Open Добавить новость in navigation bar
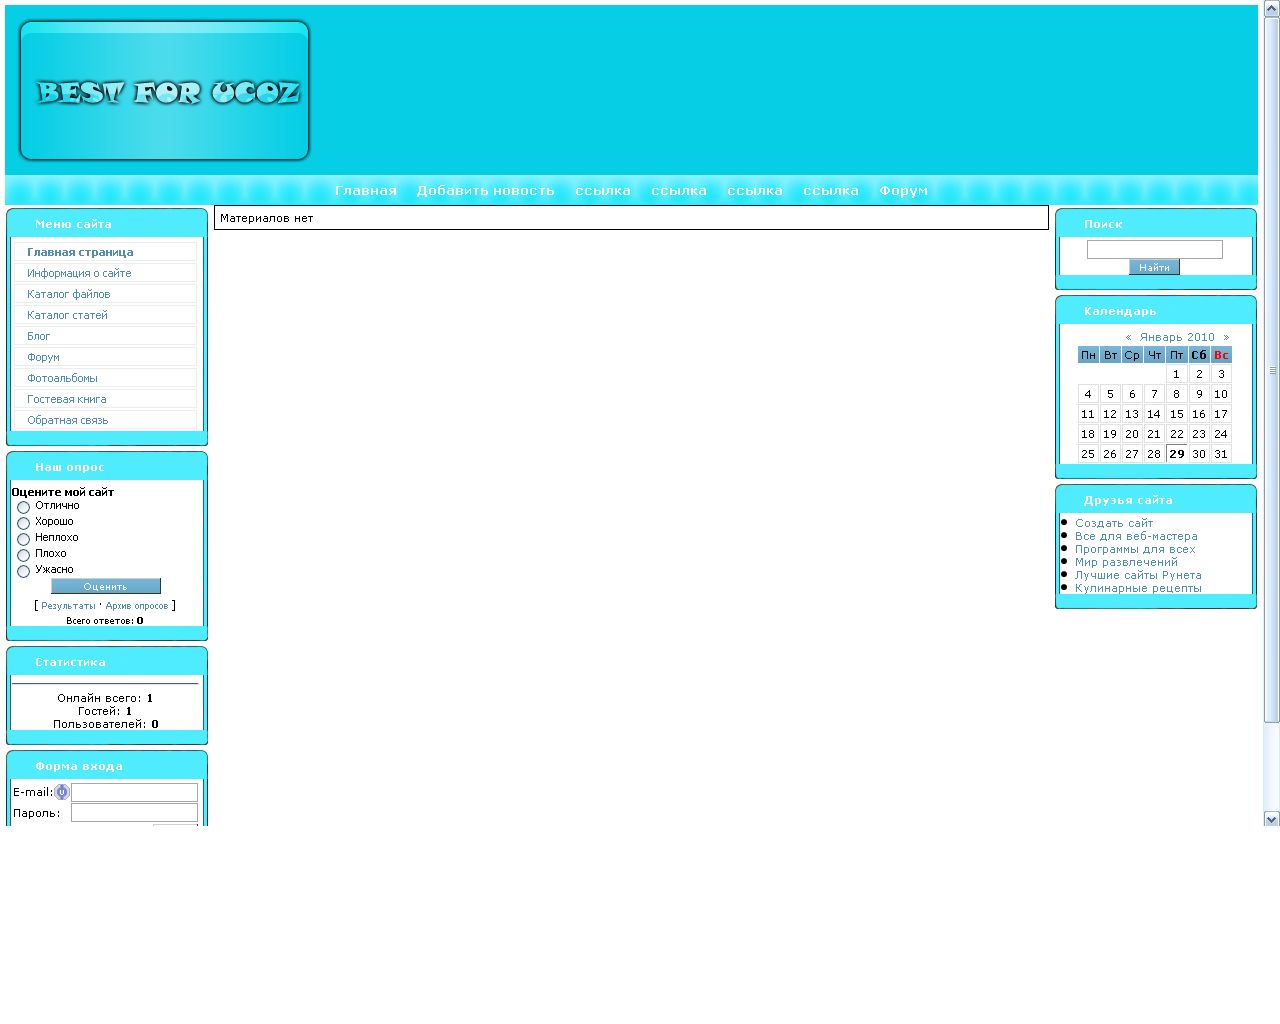 pos(485,191)
